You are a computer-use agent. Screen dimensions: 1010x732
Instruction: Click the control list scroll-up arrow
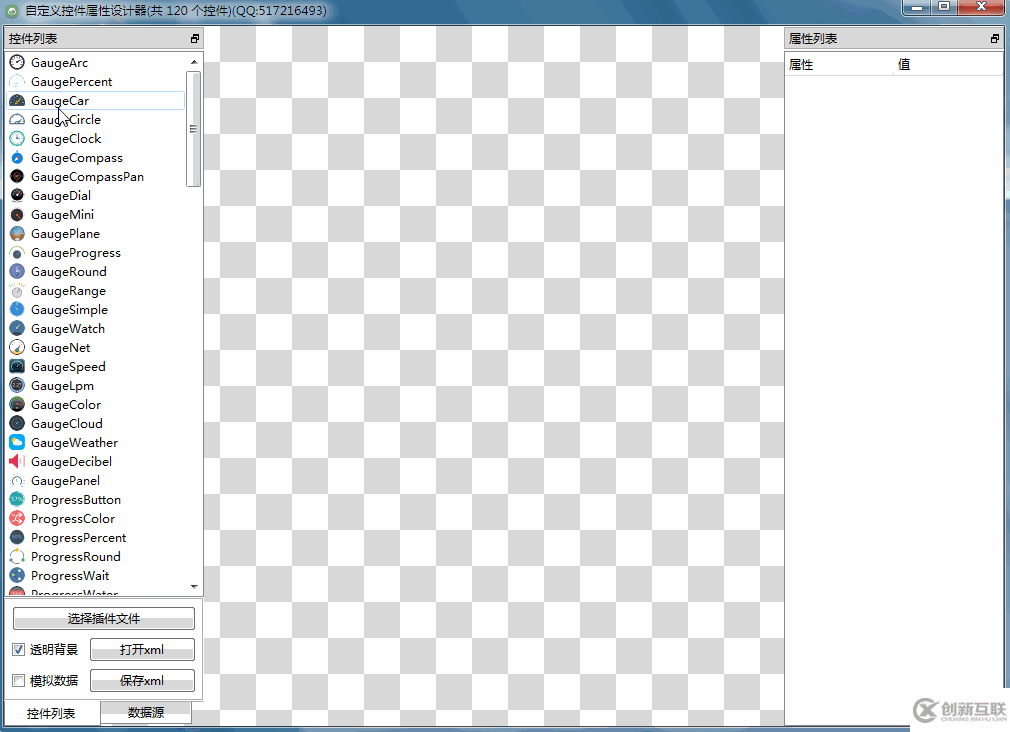(194, 62)
